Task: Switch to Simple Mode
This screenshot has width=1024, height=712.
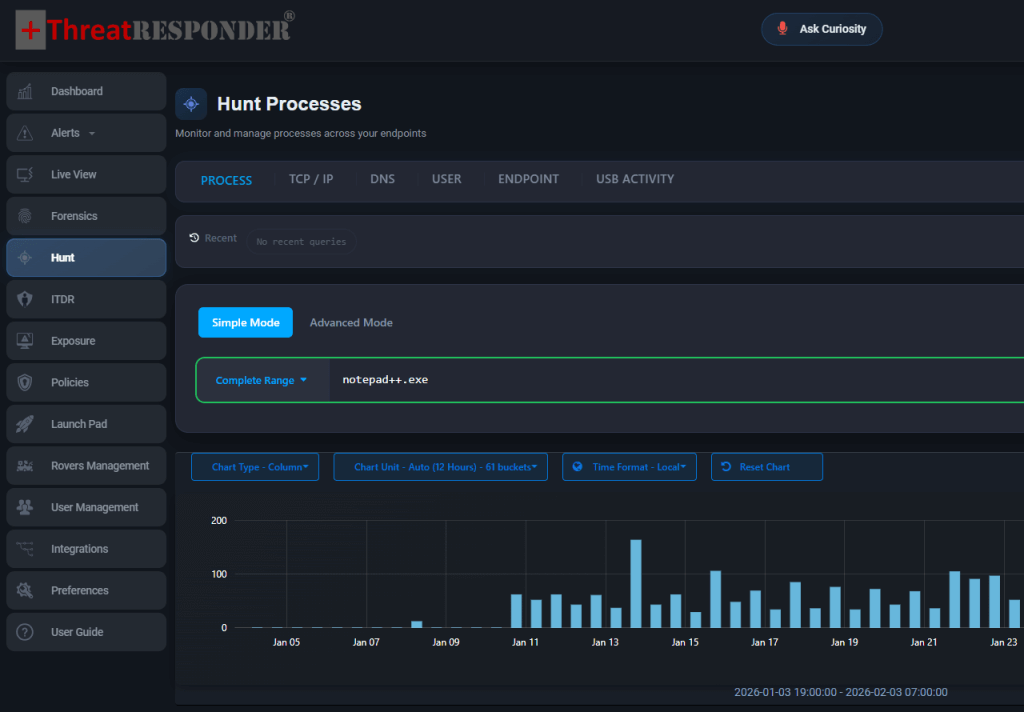Action: (x=245, y=323)
